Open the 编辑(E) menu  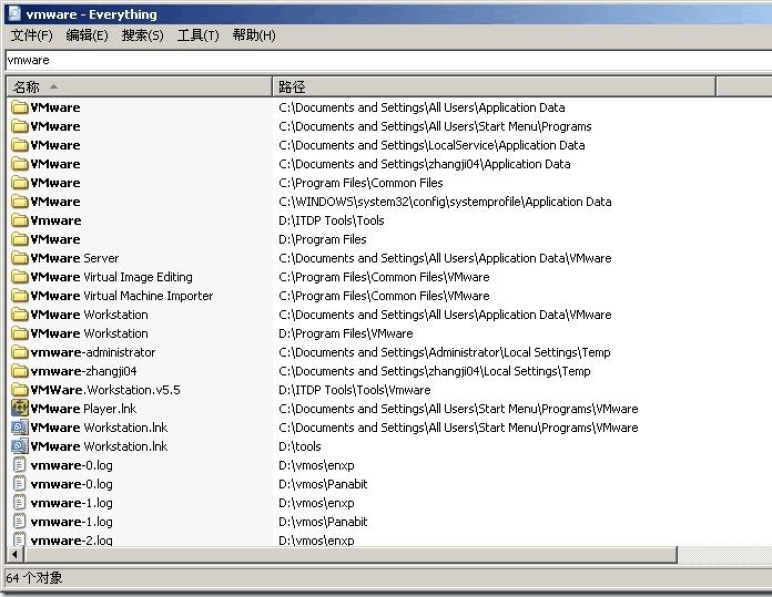click(87, 35)
